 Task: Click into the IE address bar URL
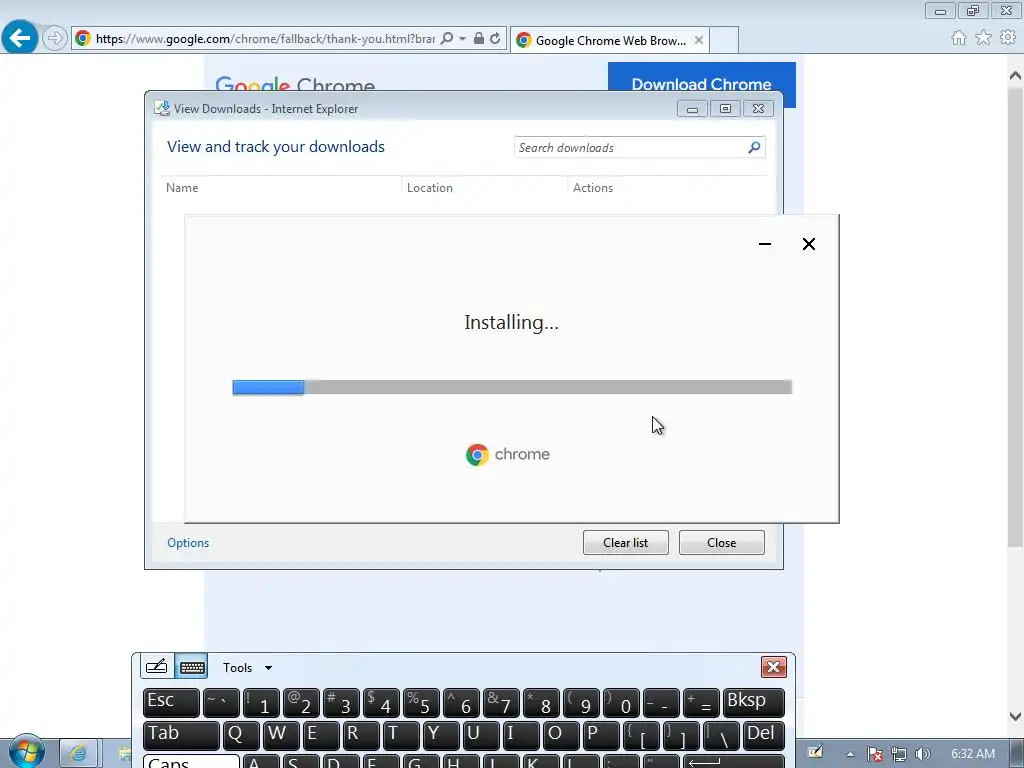[264, 39]
